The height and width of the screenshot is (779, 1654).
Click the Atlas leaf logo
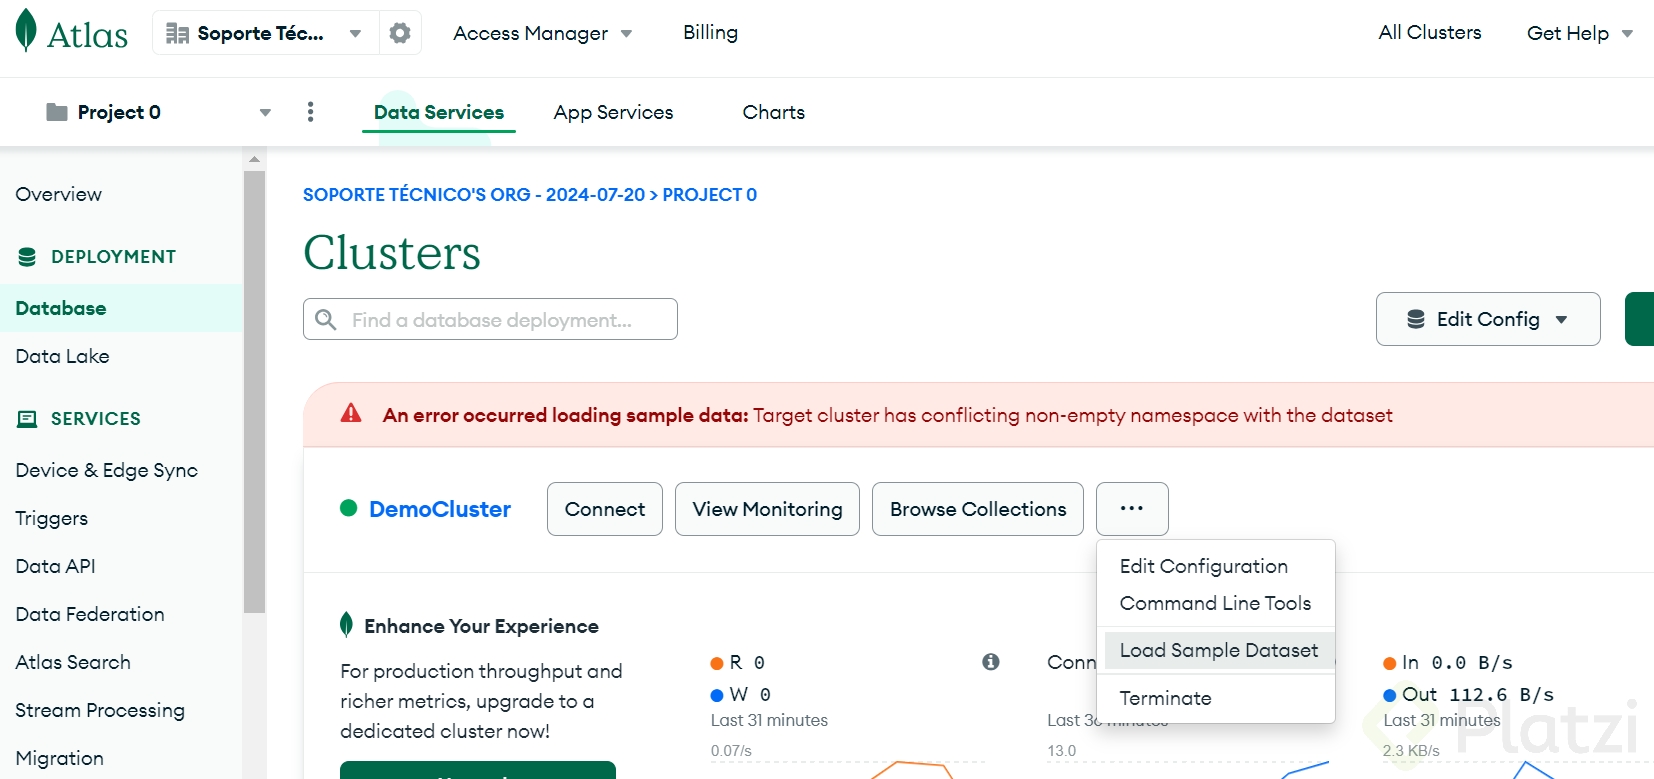click(x=27, y=31)
